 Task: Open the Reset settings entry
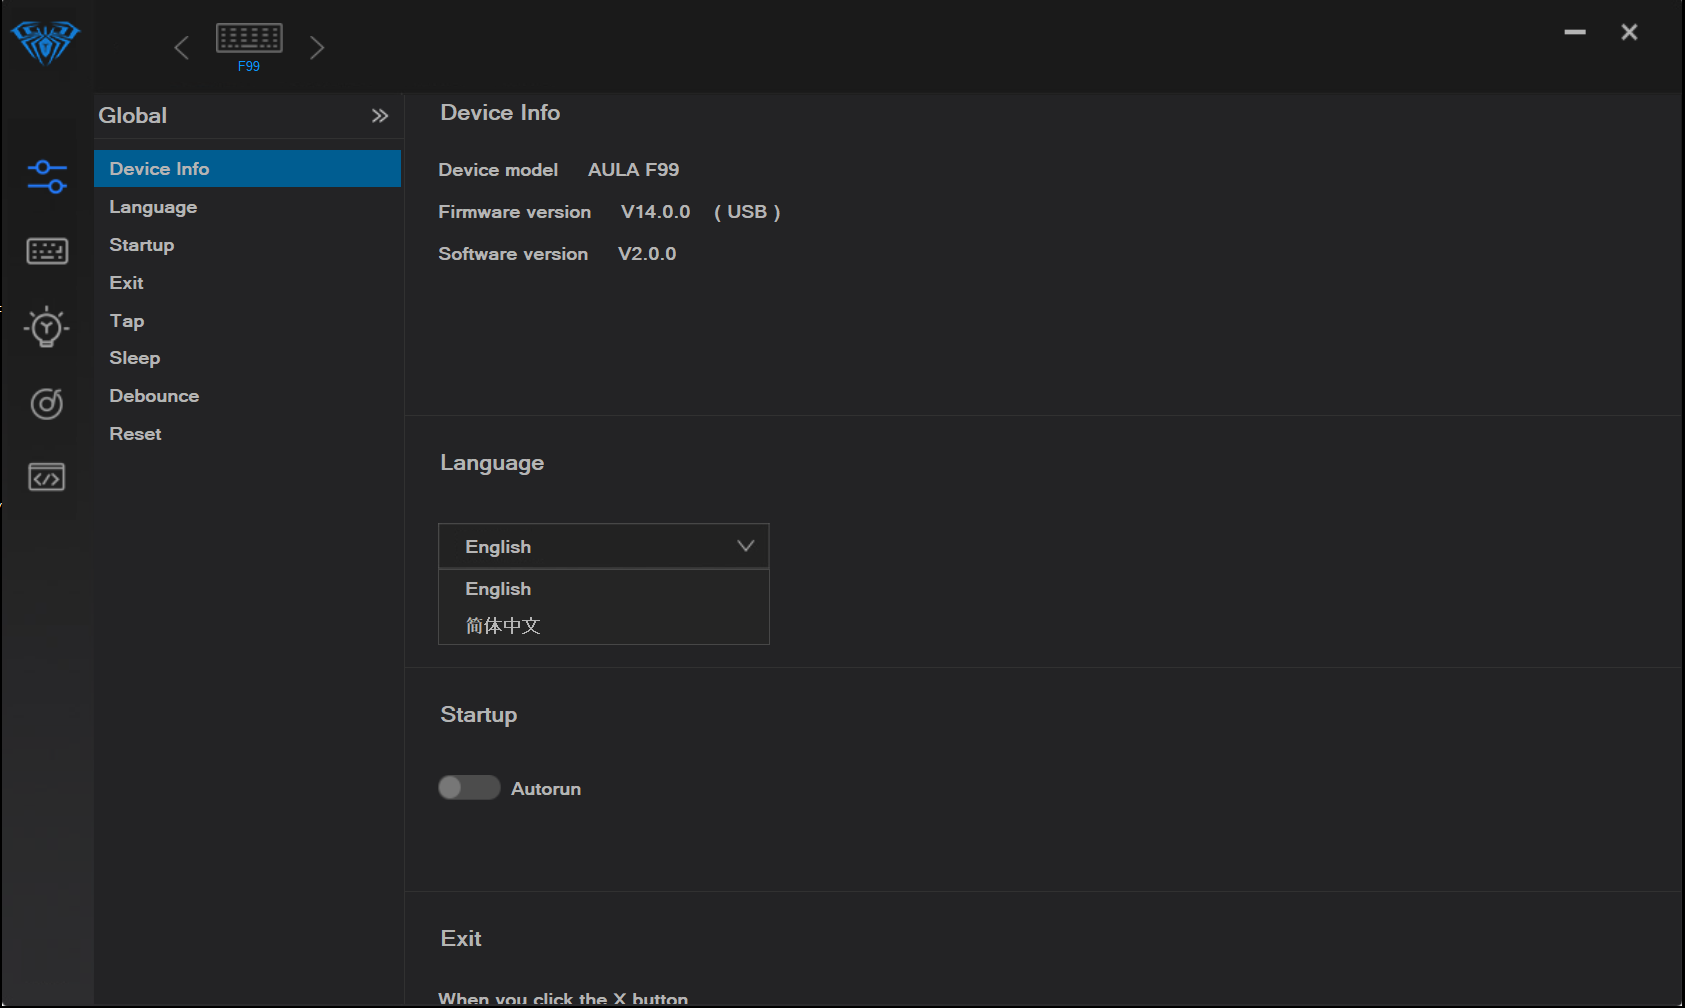[135, 434]
